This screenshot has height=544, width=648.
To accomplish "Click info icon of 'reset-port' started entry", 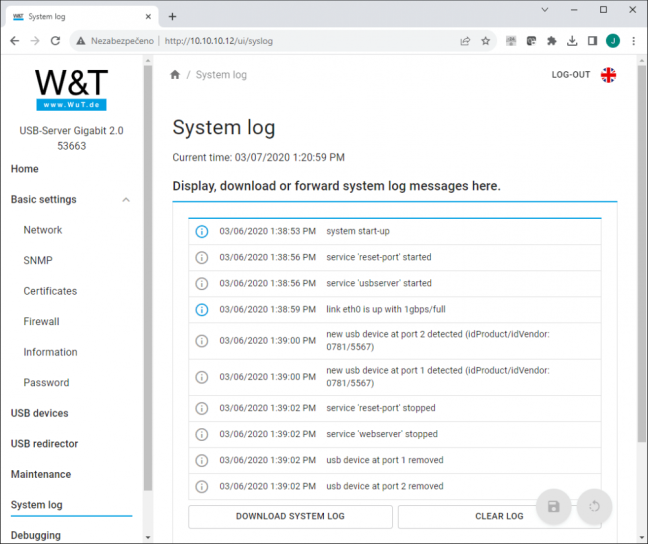I will point(202,258).
